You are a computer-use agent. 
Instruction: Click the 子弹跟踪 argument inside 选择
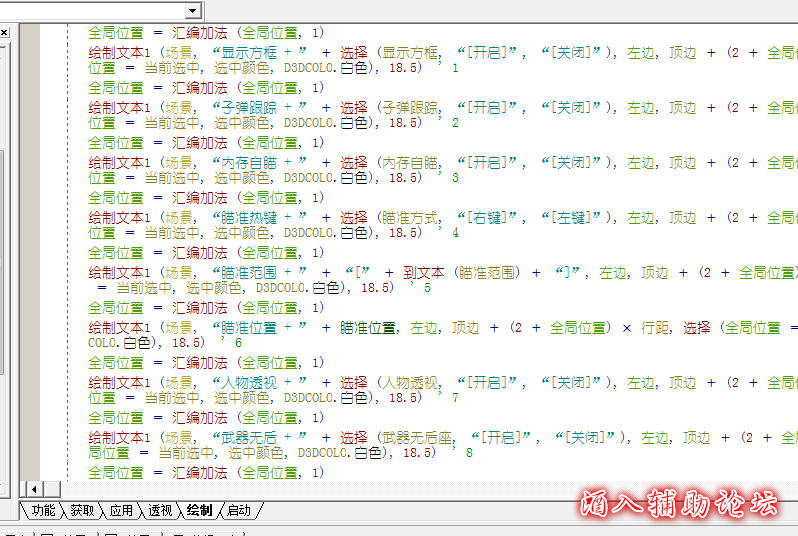(410, 107)
